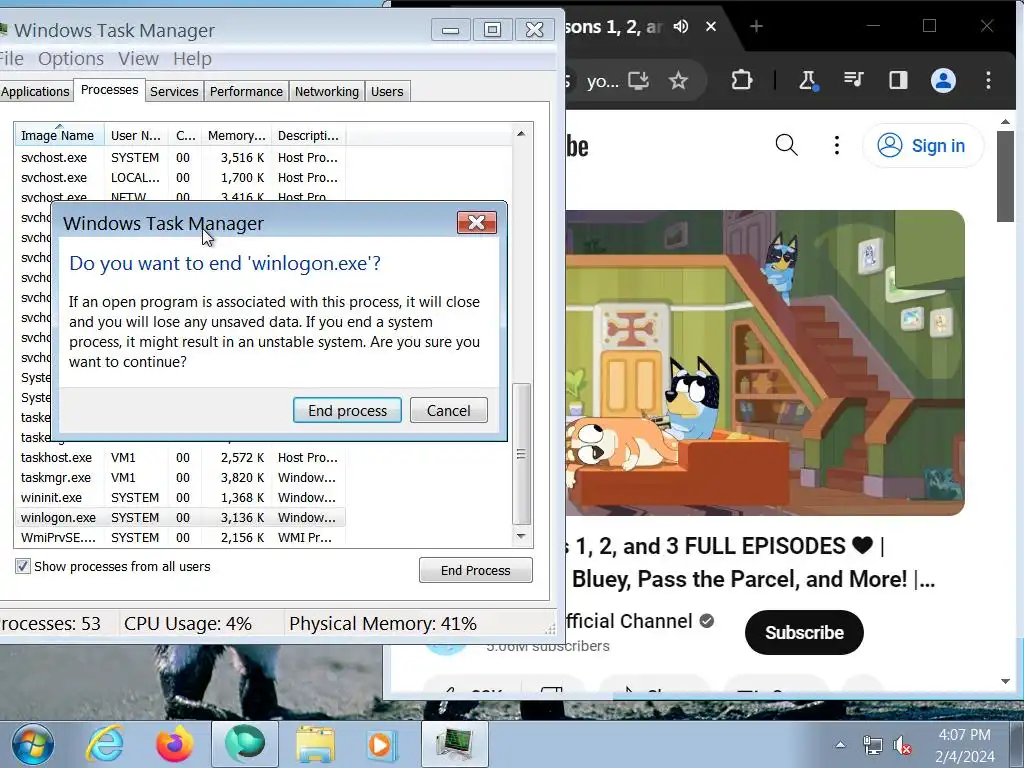Open Windows Media Player from taskbar
The height and width of the screenshot is (768, 1024).
(381, 744)
